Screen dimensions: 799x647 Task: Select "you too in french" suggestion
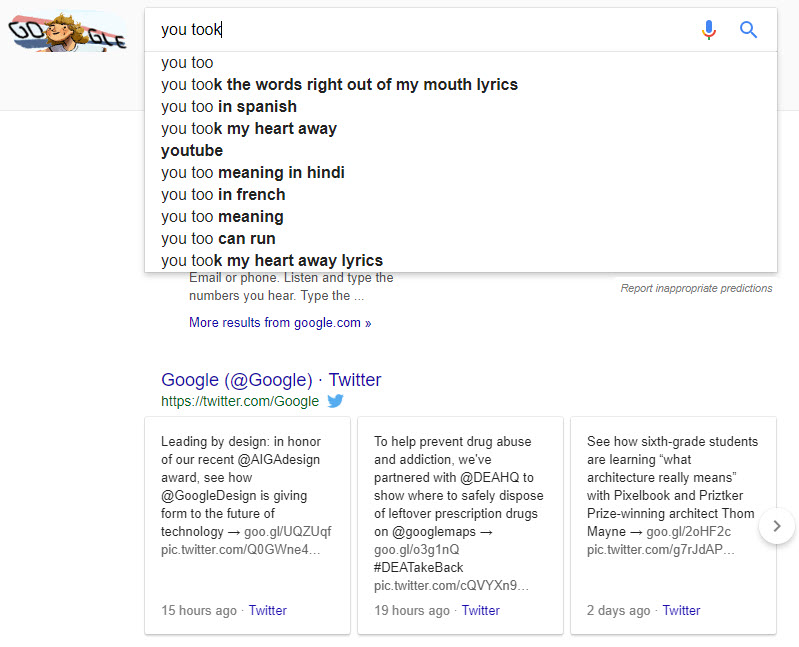pyautogui.click(x=223, y=195)
